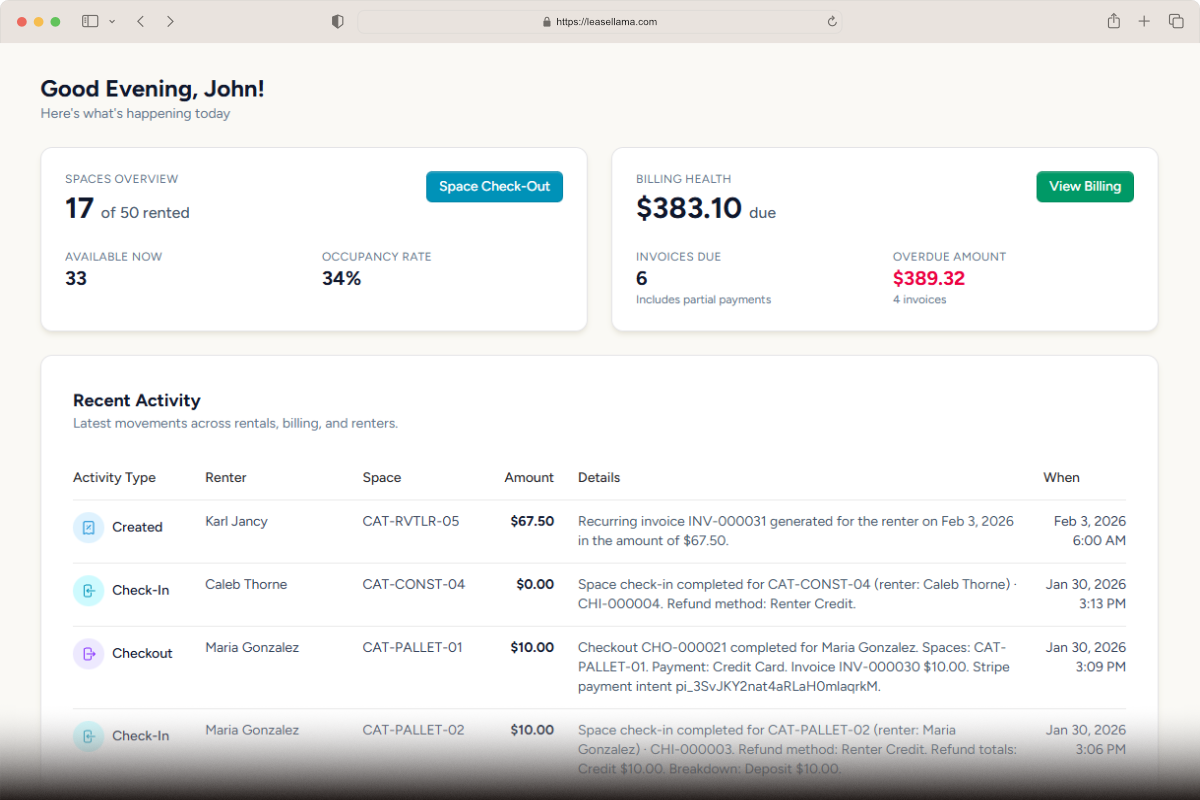Screen dimensions: 1200x800
Task: Show tab overview icon in toolbar
Action: (x=1176, y=21)
